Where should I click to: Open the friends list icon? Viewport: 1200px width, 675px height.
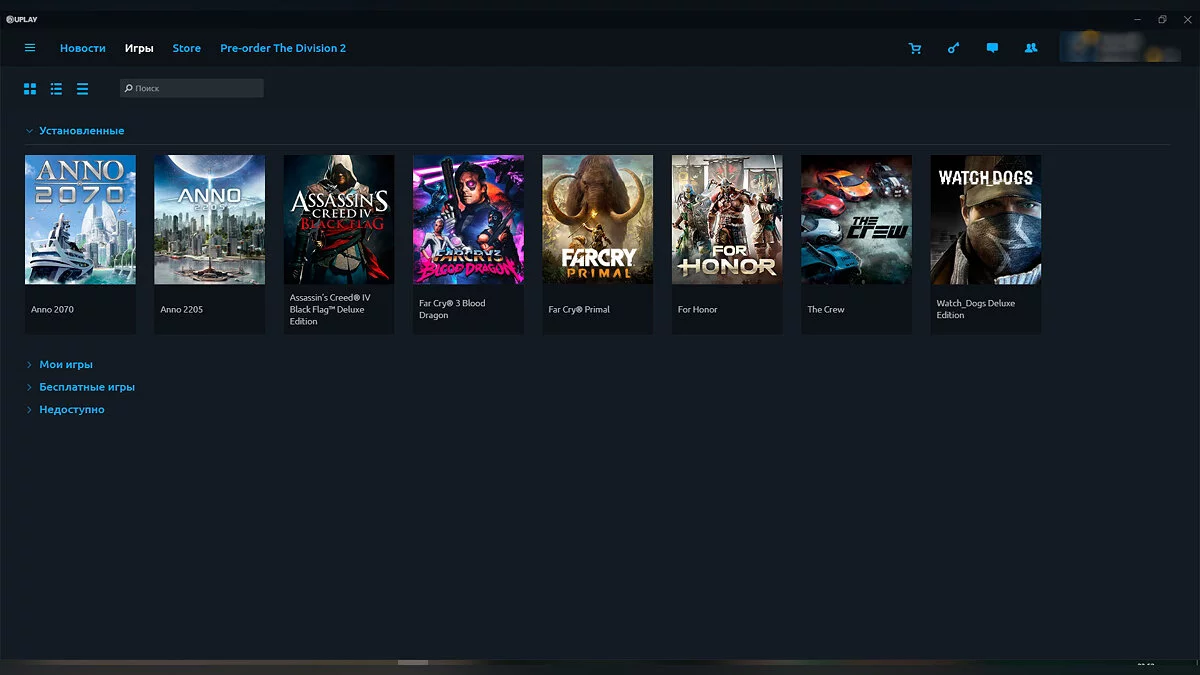pos(1031,48)
